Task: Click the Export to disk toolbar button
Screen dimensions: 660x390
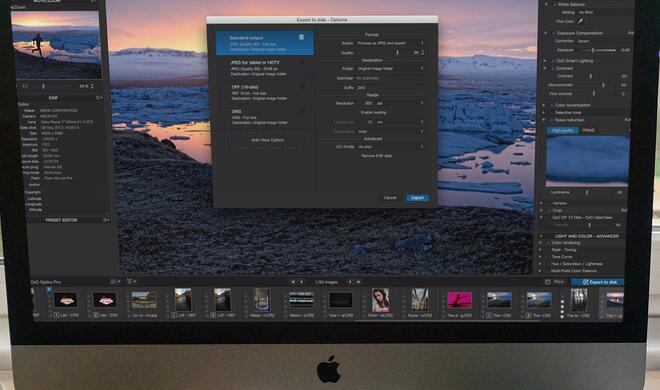Action: 598,282
